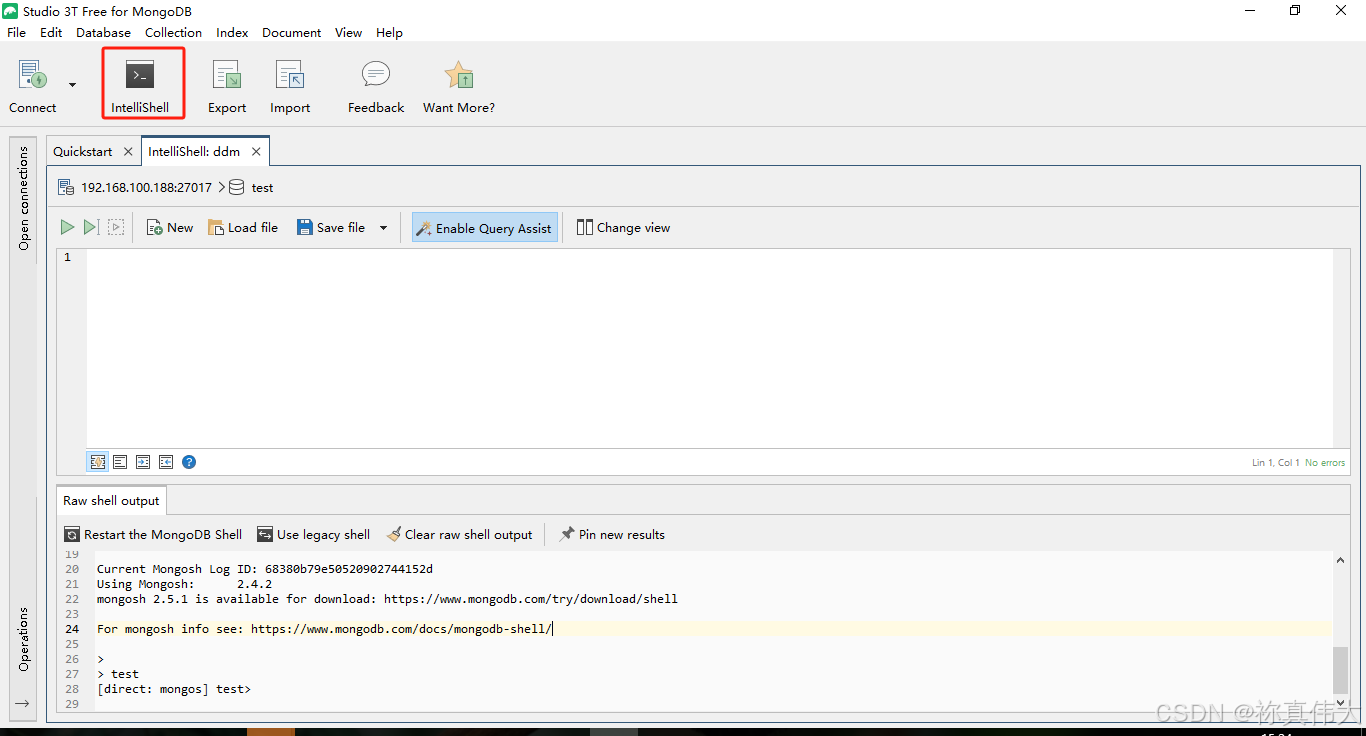This screenshot has width=1366, height=736.
Task: Toggle the first editor formatting icon
Action: point(98,462)
